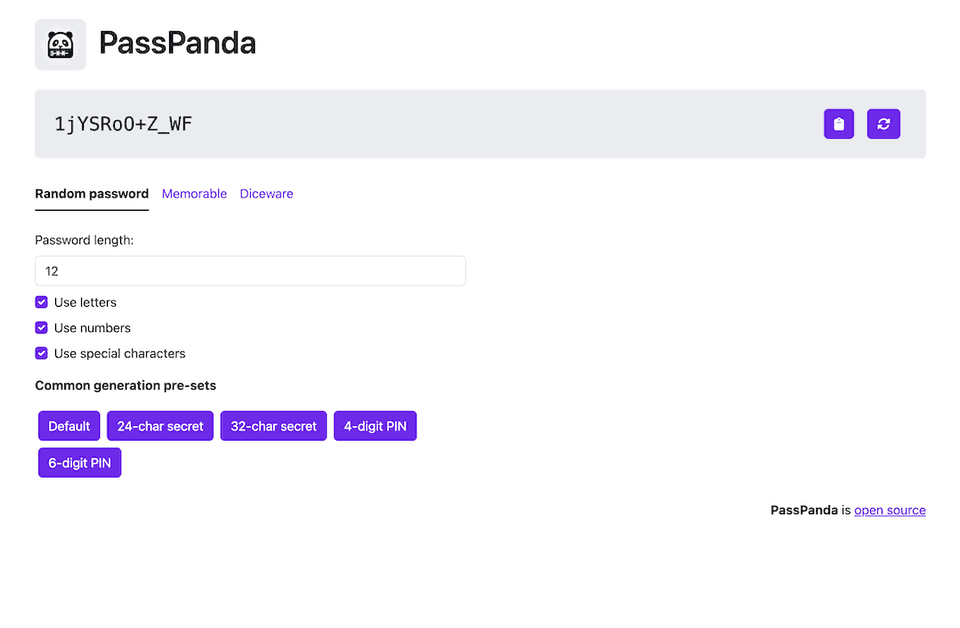Image resolution: width=960 pixels, height=628 pixels.
Task: Apply the Default preset
Action: tap(69, 426)
